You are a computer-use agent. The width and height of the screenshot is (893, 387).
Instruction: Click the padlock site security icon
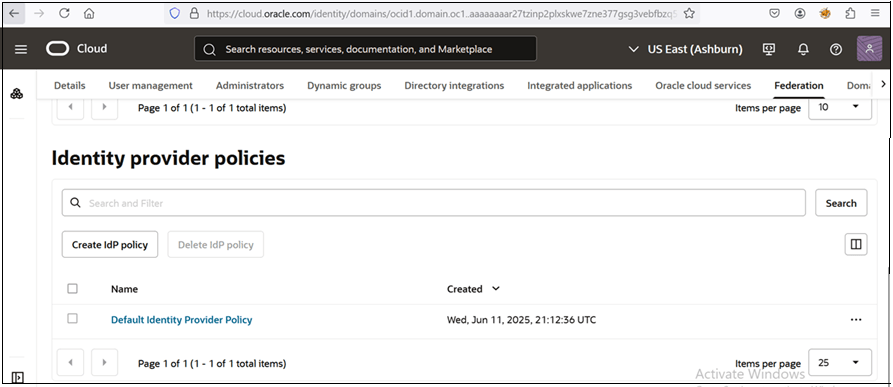pos(194,13)
